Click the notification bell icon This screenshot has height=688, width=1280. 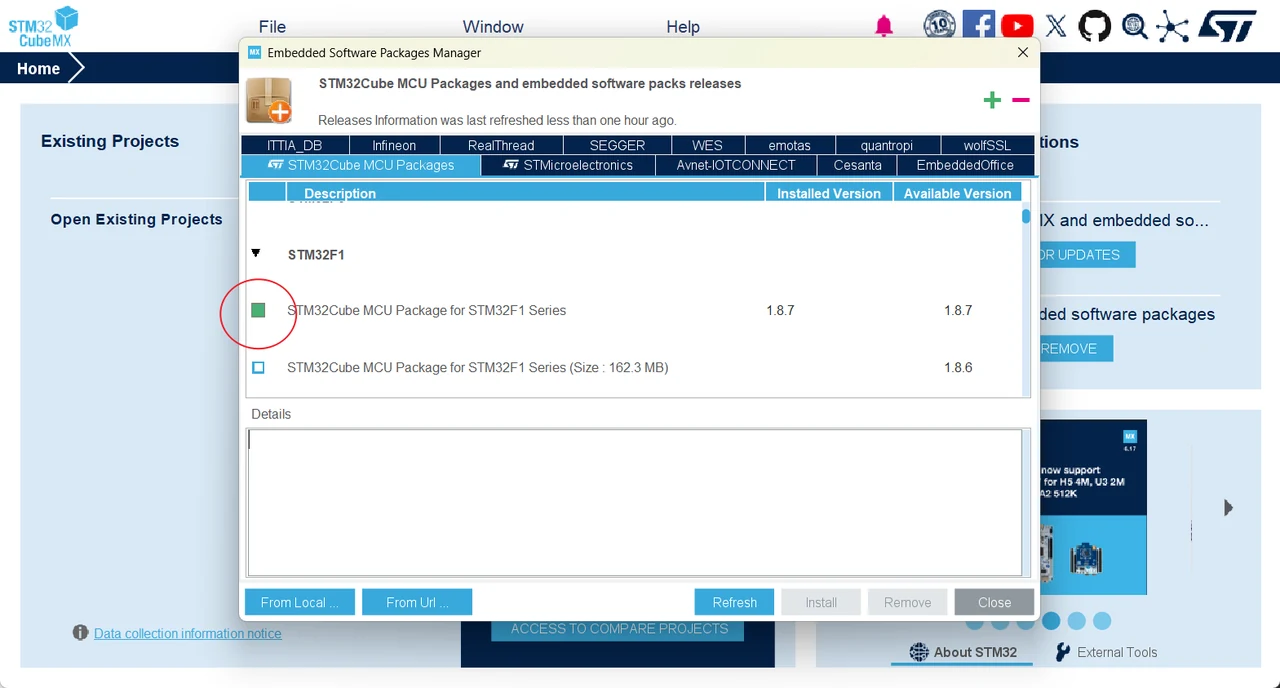pyautogui.click(x=884, y=26)
